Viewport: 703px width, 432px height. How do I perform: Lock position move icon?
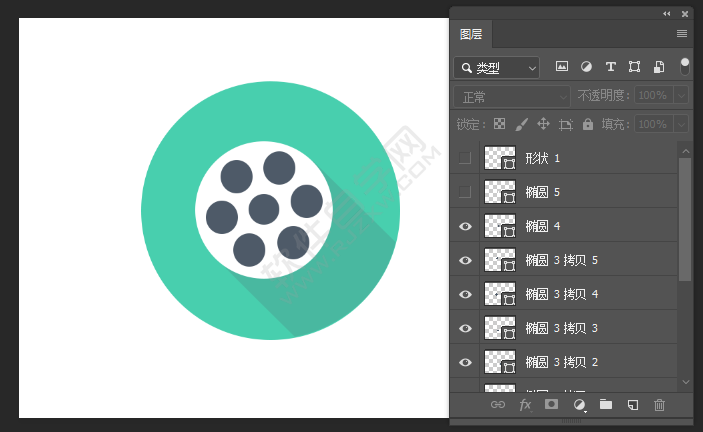[x=543, y=124]
